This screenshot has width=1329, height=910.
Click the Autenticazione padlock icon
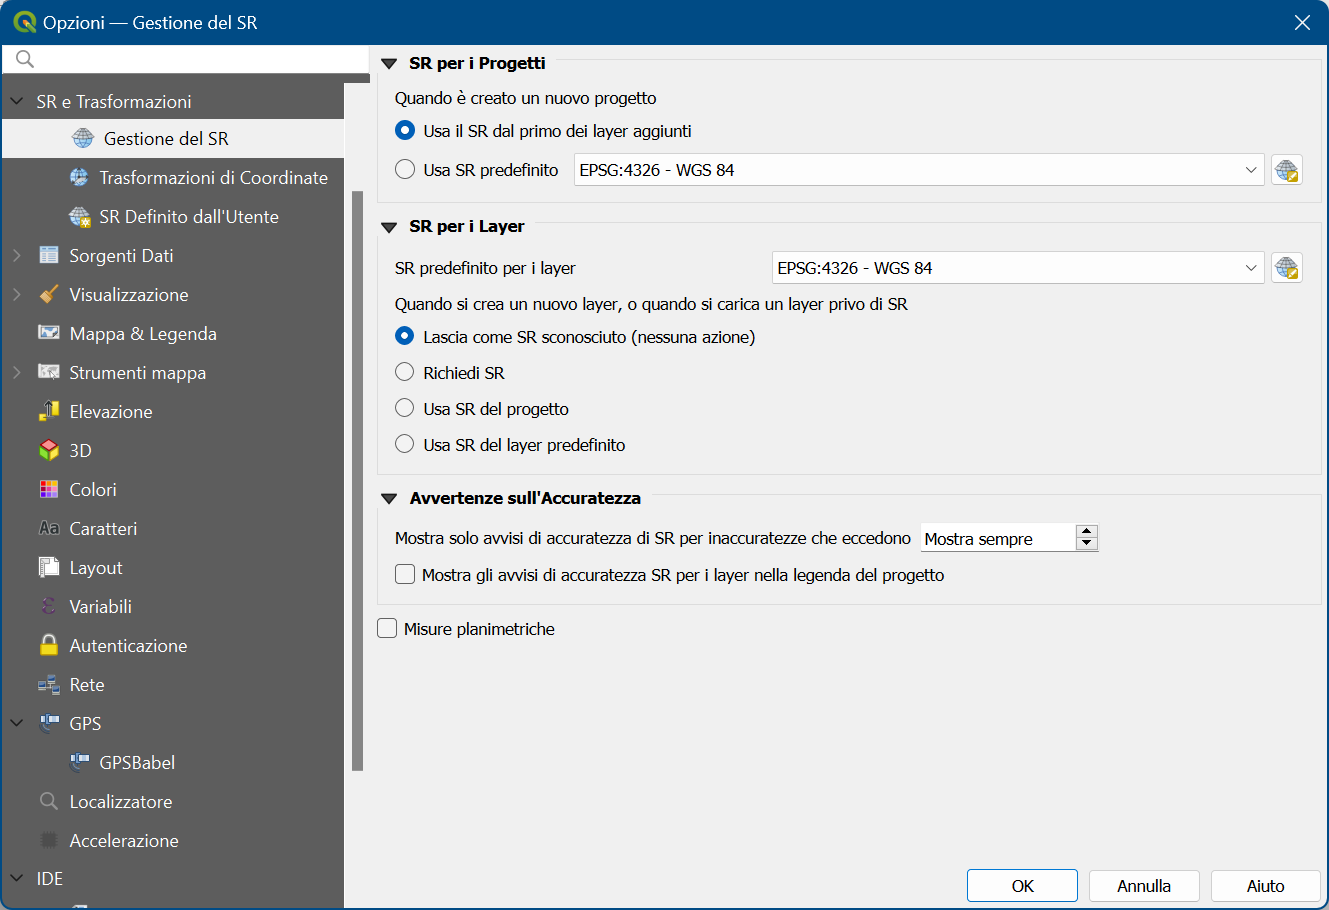tap(49, 645)
